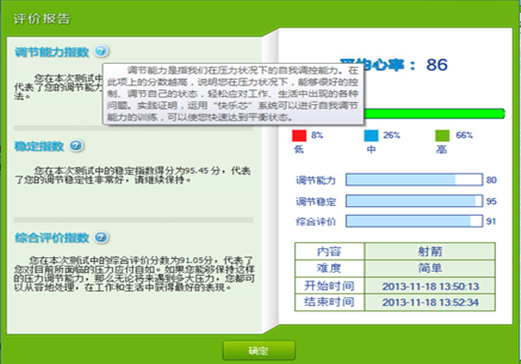
Task: Click the 稳定指数 heading
Action: click(39, 146)
